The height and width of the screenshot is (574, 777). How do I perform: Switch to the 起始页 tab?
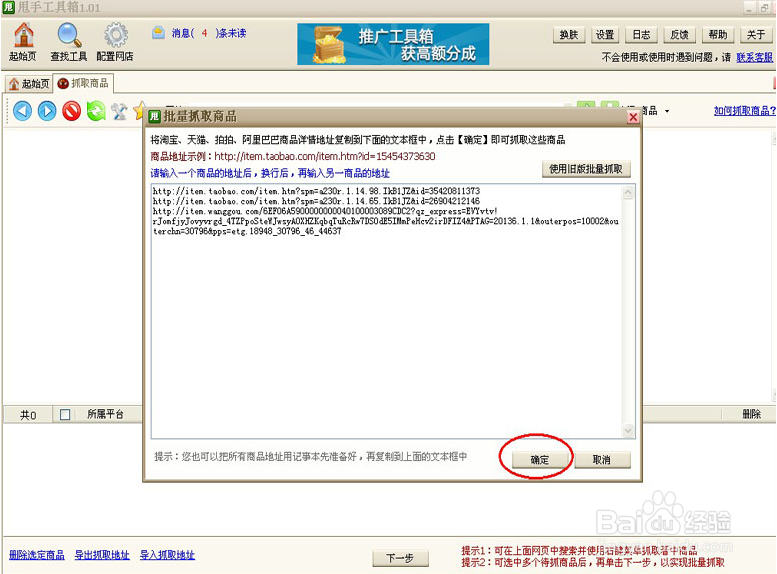(29, 83)
